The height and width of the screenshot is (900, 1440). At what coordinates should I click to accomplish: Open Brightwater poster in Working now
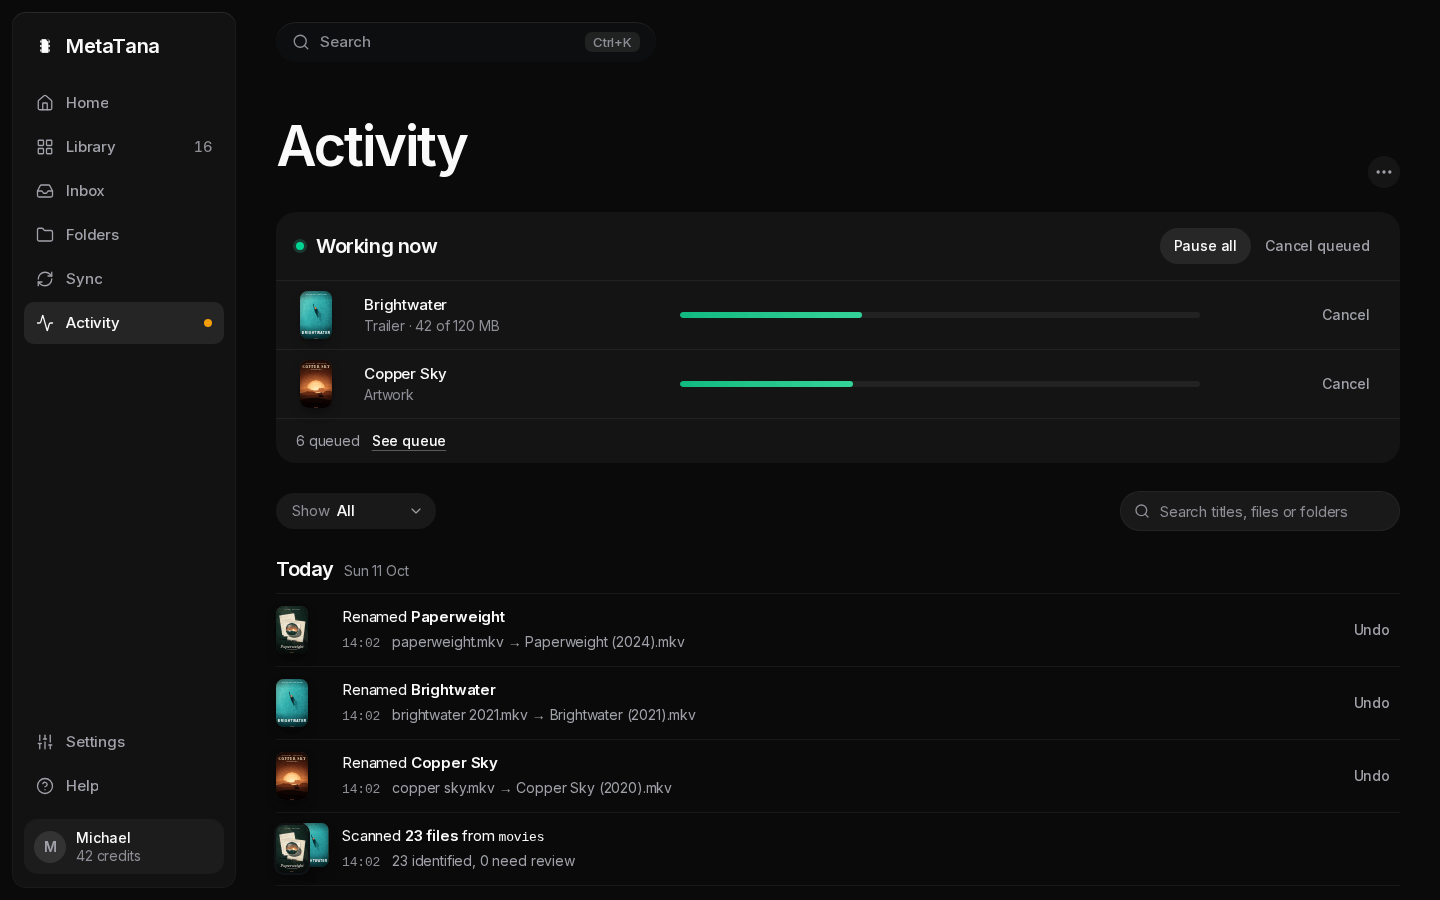[x=316, y=315]
